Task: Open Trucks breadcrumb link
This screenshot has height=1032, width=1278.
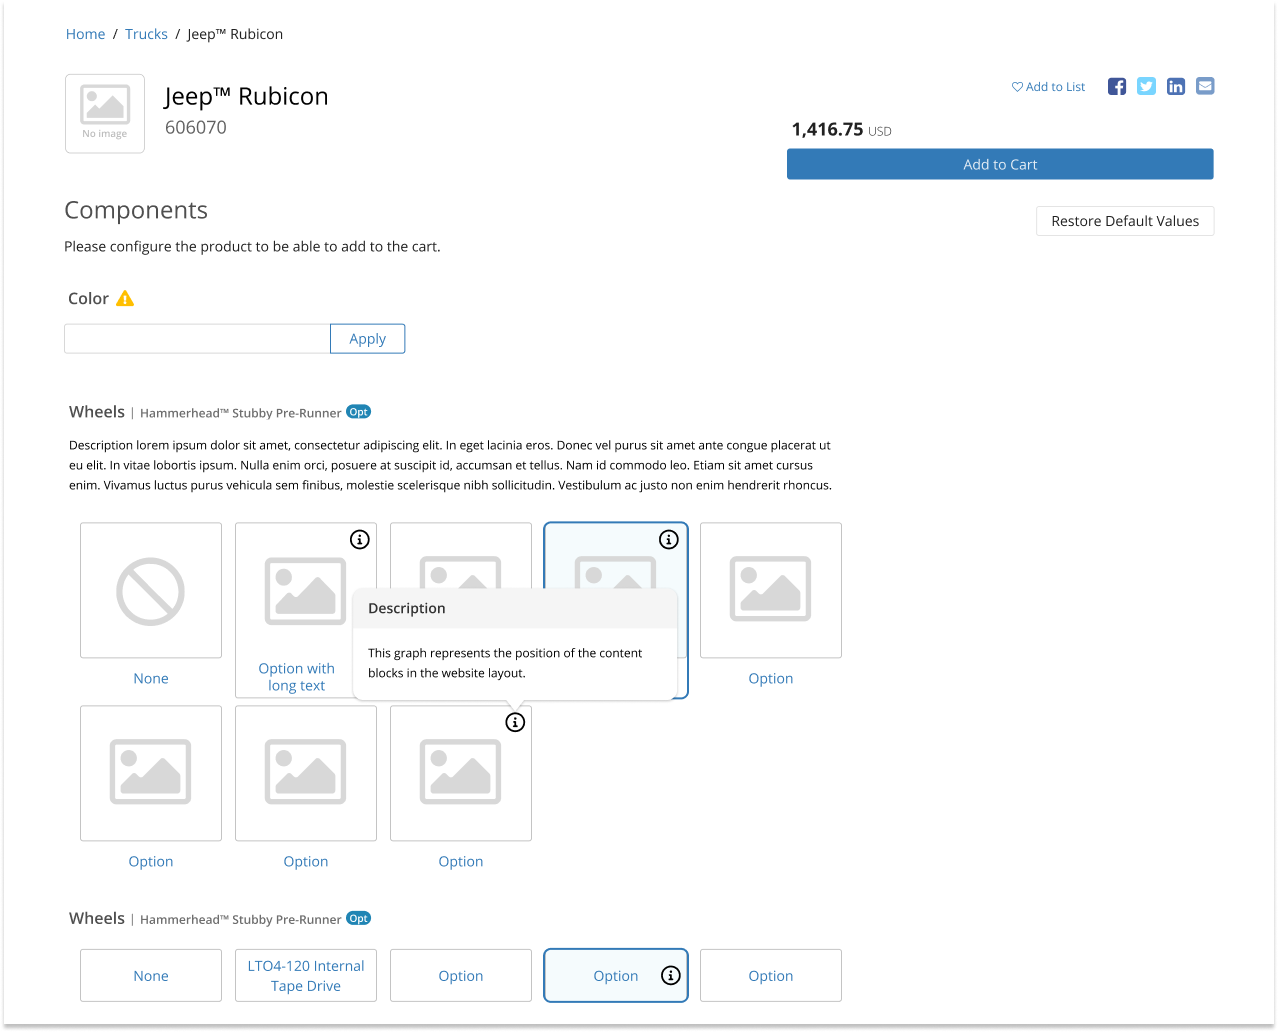Action: (146, 34)
